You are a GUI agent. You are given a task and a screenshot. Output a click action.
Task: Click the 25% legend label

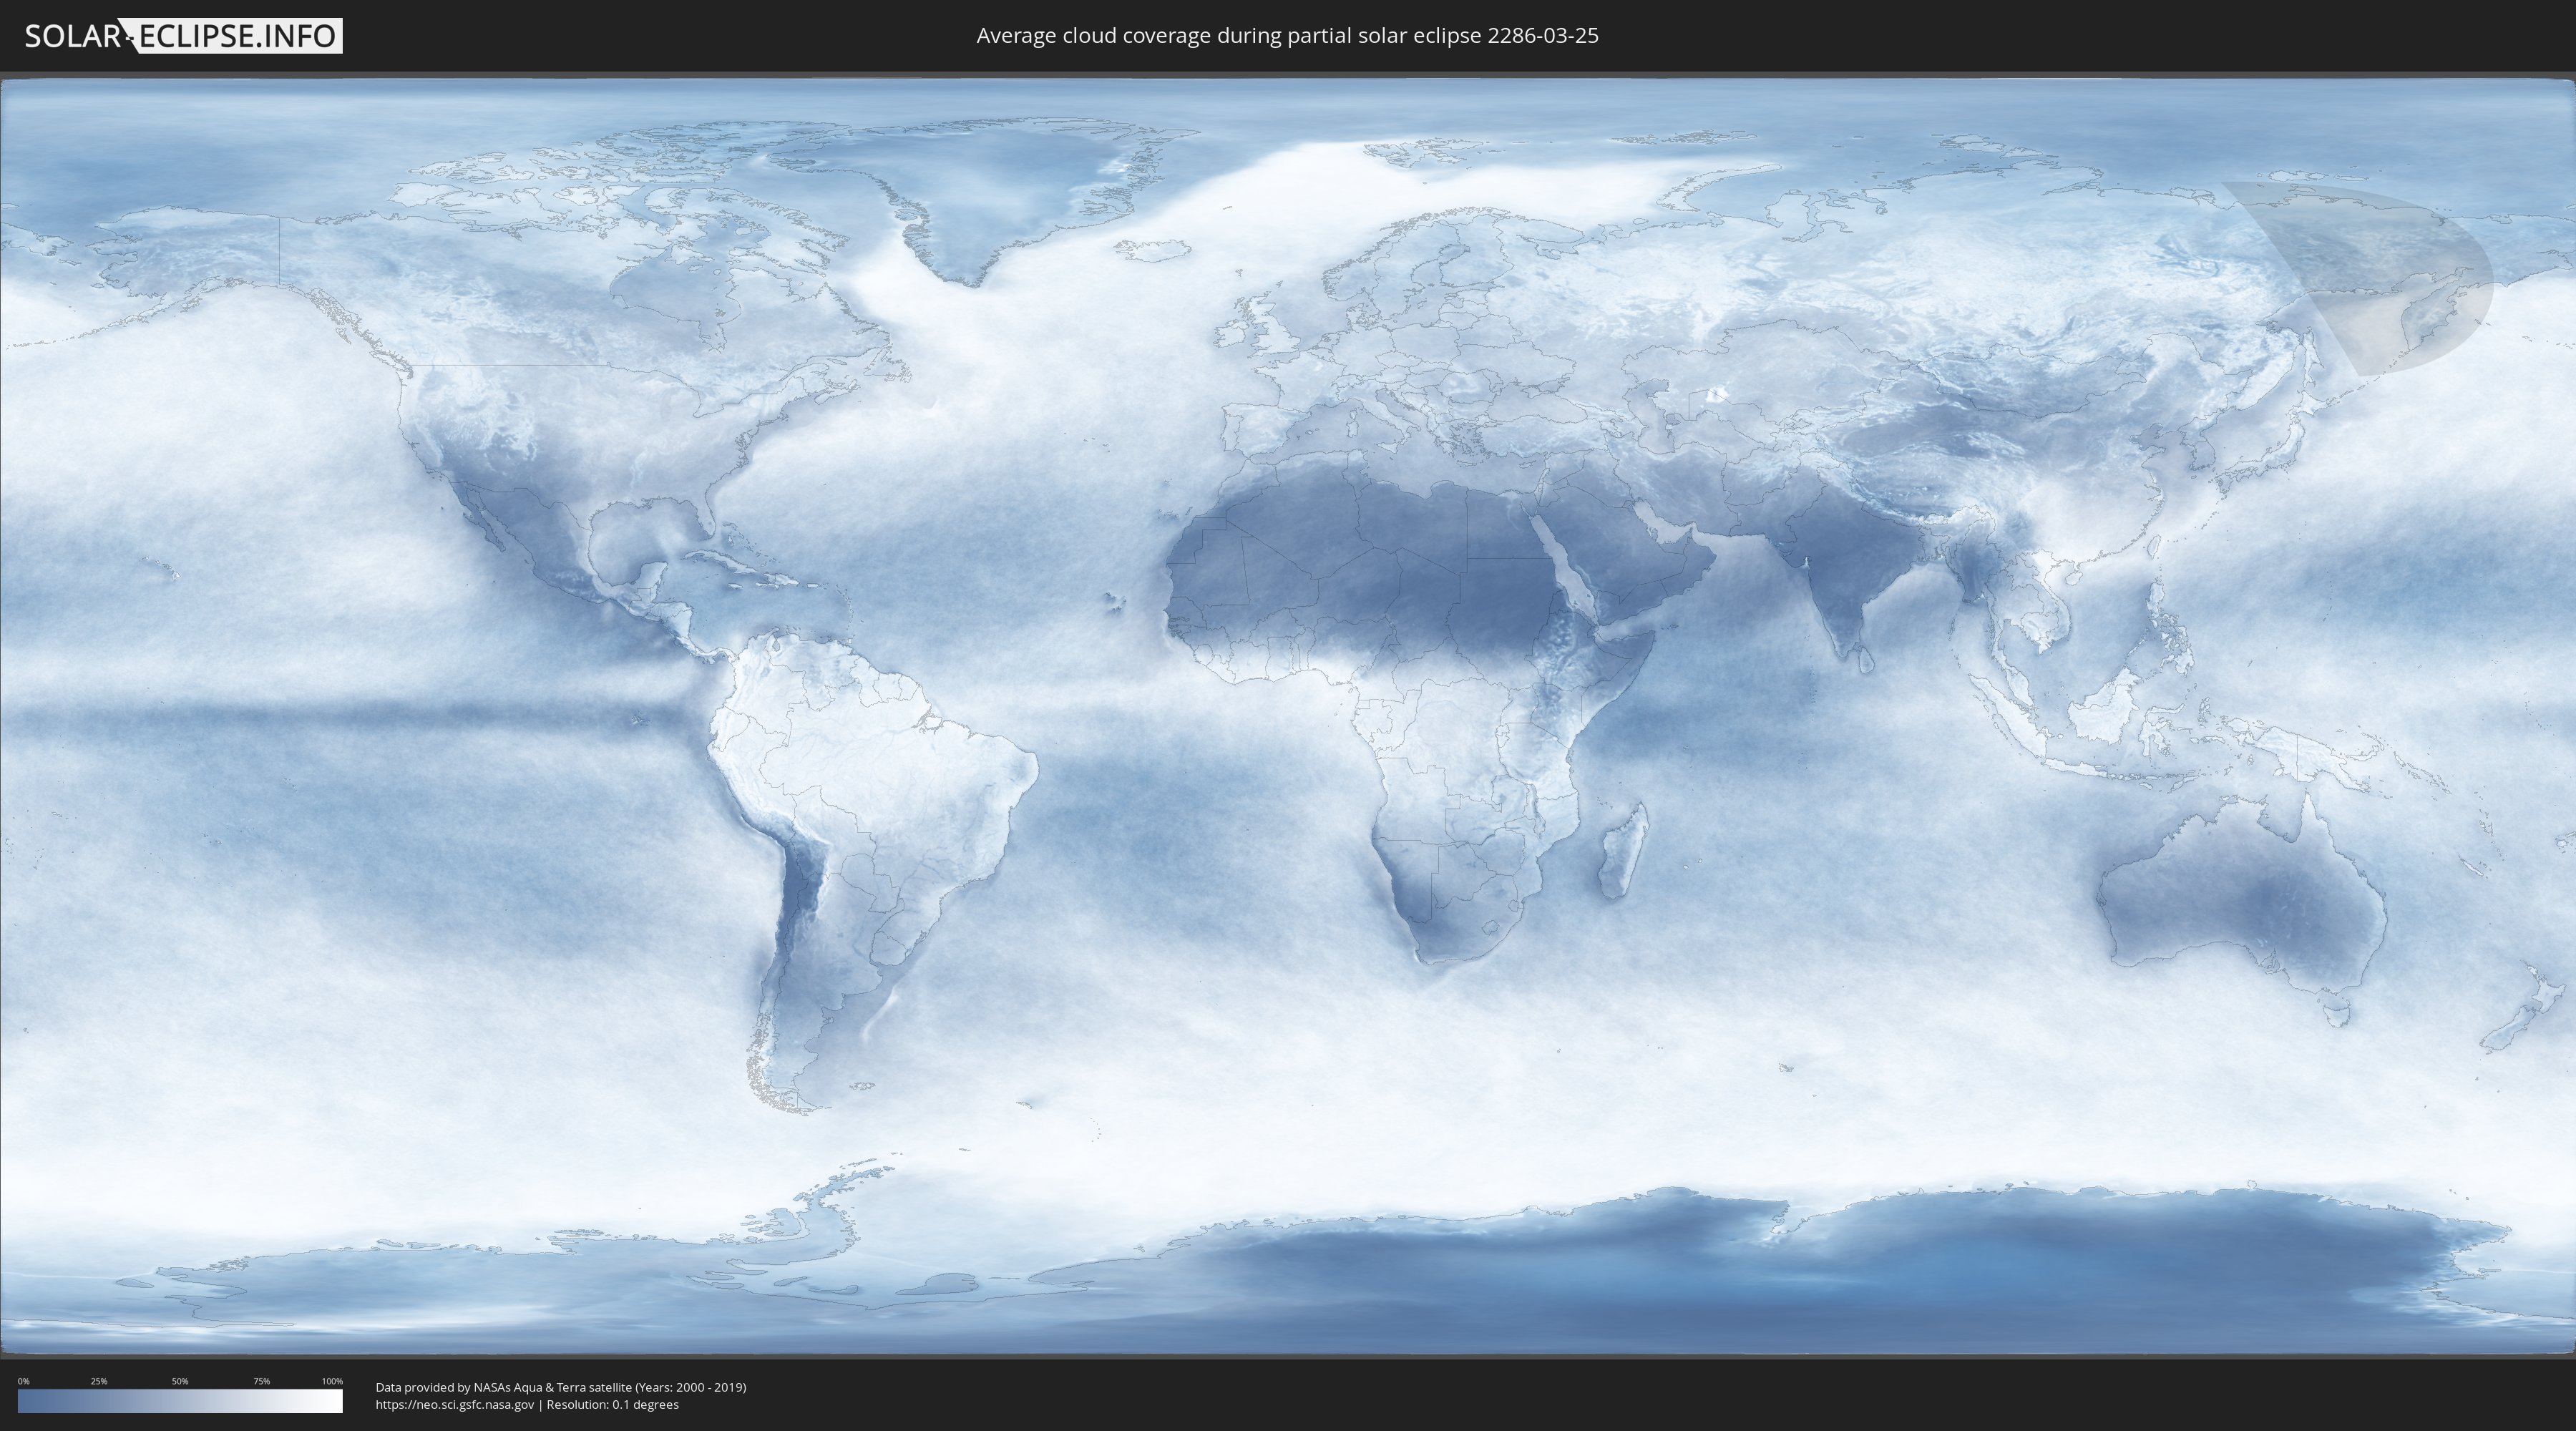99,1381
